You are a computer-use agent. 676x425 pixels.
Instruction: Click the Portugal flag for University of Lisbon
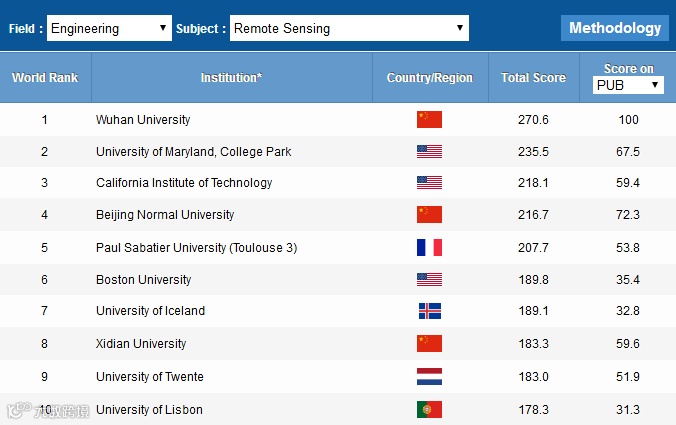(x=429, y=409)
